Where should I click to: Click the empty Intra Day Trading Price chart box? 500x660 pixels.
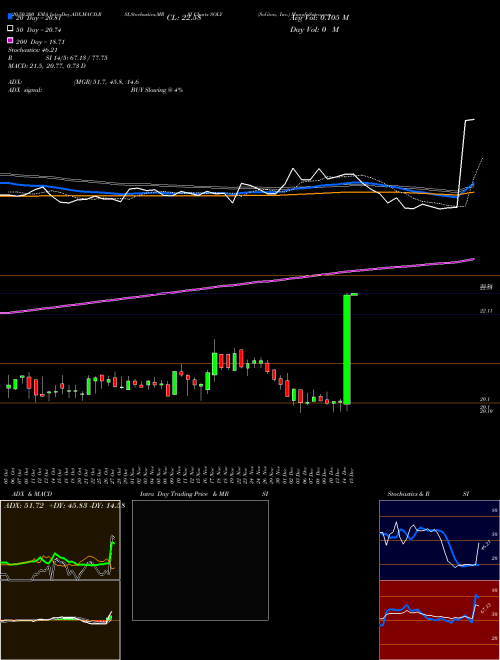click(x=200, y=560)
